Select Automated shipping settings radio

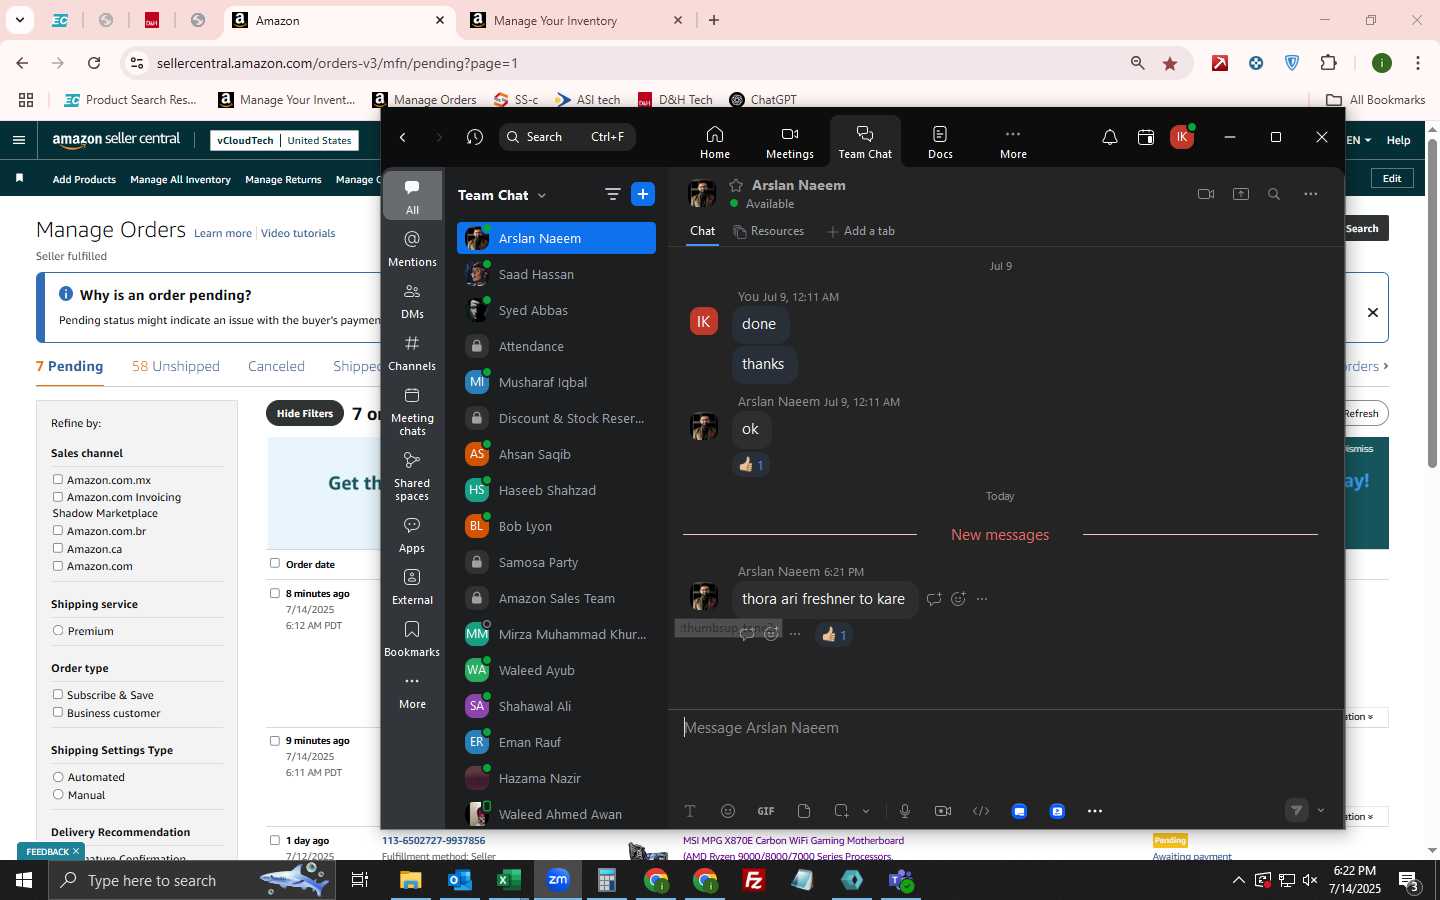tap(58, 776)
